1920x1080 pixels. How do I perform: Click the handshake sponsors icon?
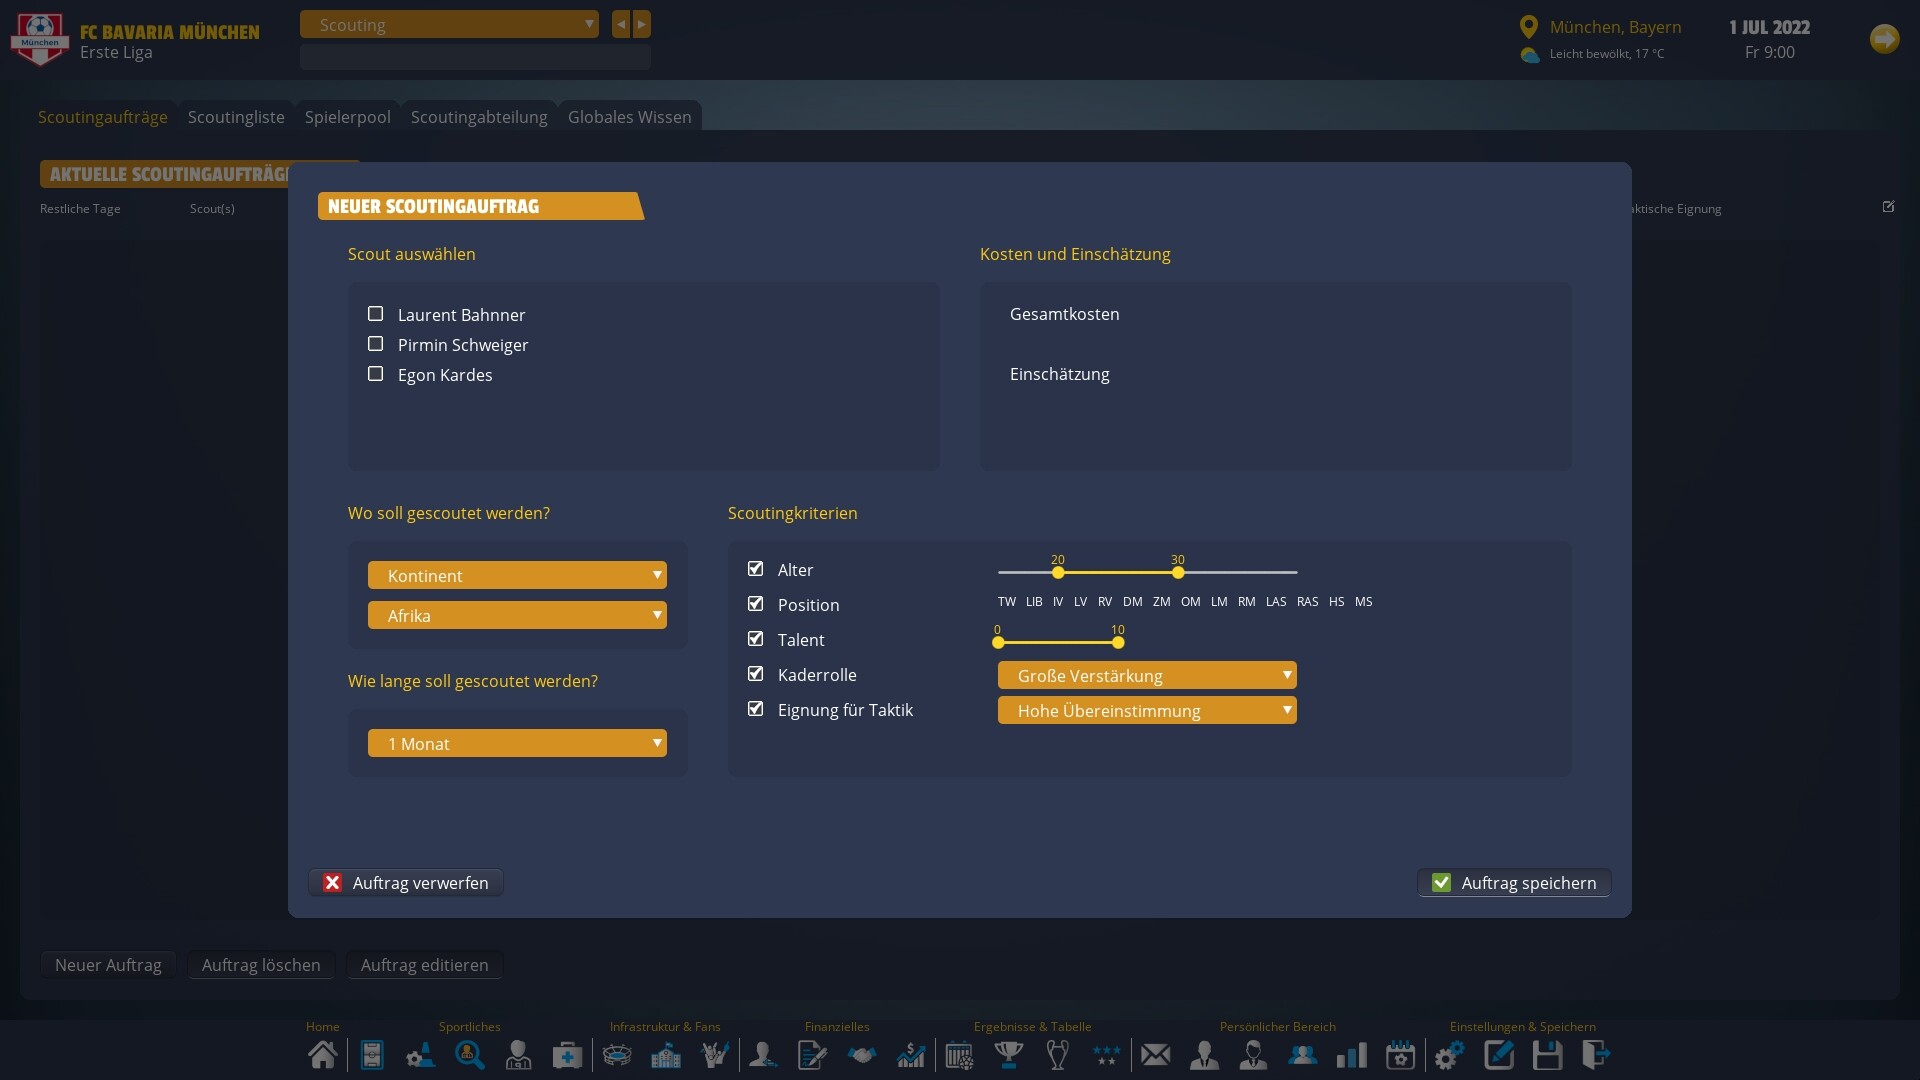click(x=861, y=1055)
